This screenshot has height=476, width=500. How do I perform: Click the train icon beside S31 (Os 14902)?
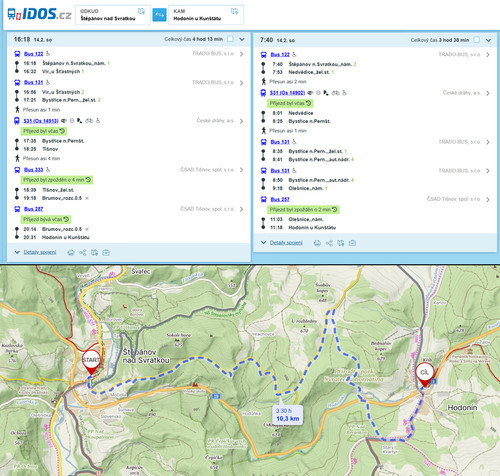pos(263,93)
